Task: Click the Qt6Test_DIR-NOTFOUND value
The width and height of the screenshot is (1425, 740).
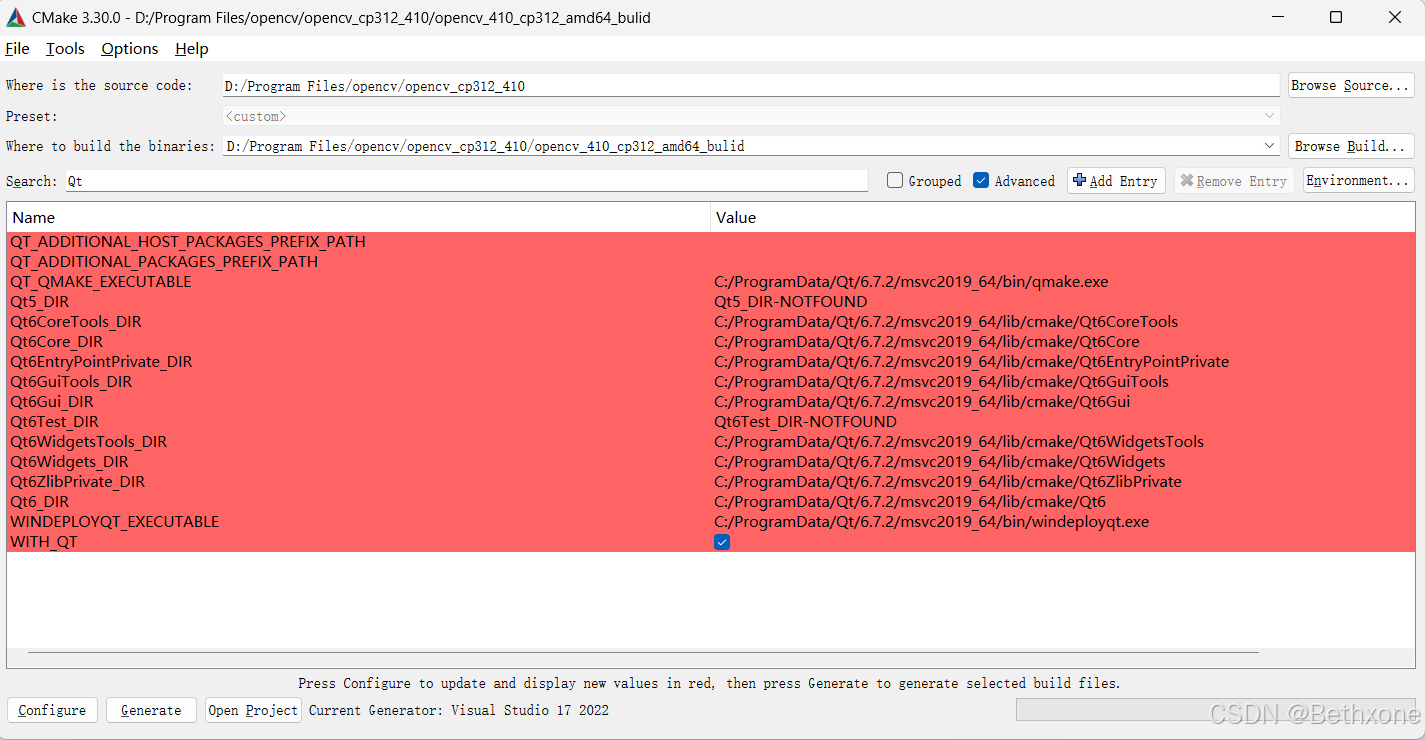Action: [x=805, y=422]
